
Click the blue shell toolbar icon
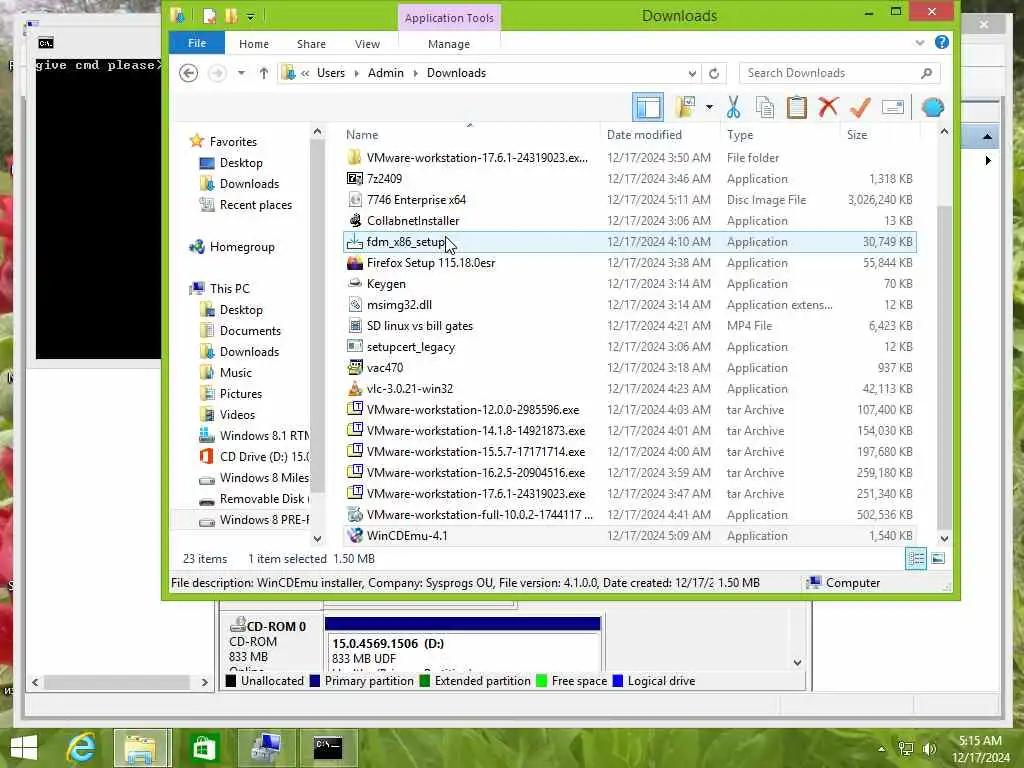coord(933,107)
